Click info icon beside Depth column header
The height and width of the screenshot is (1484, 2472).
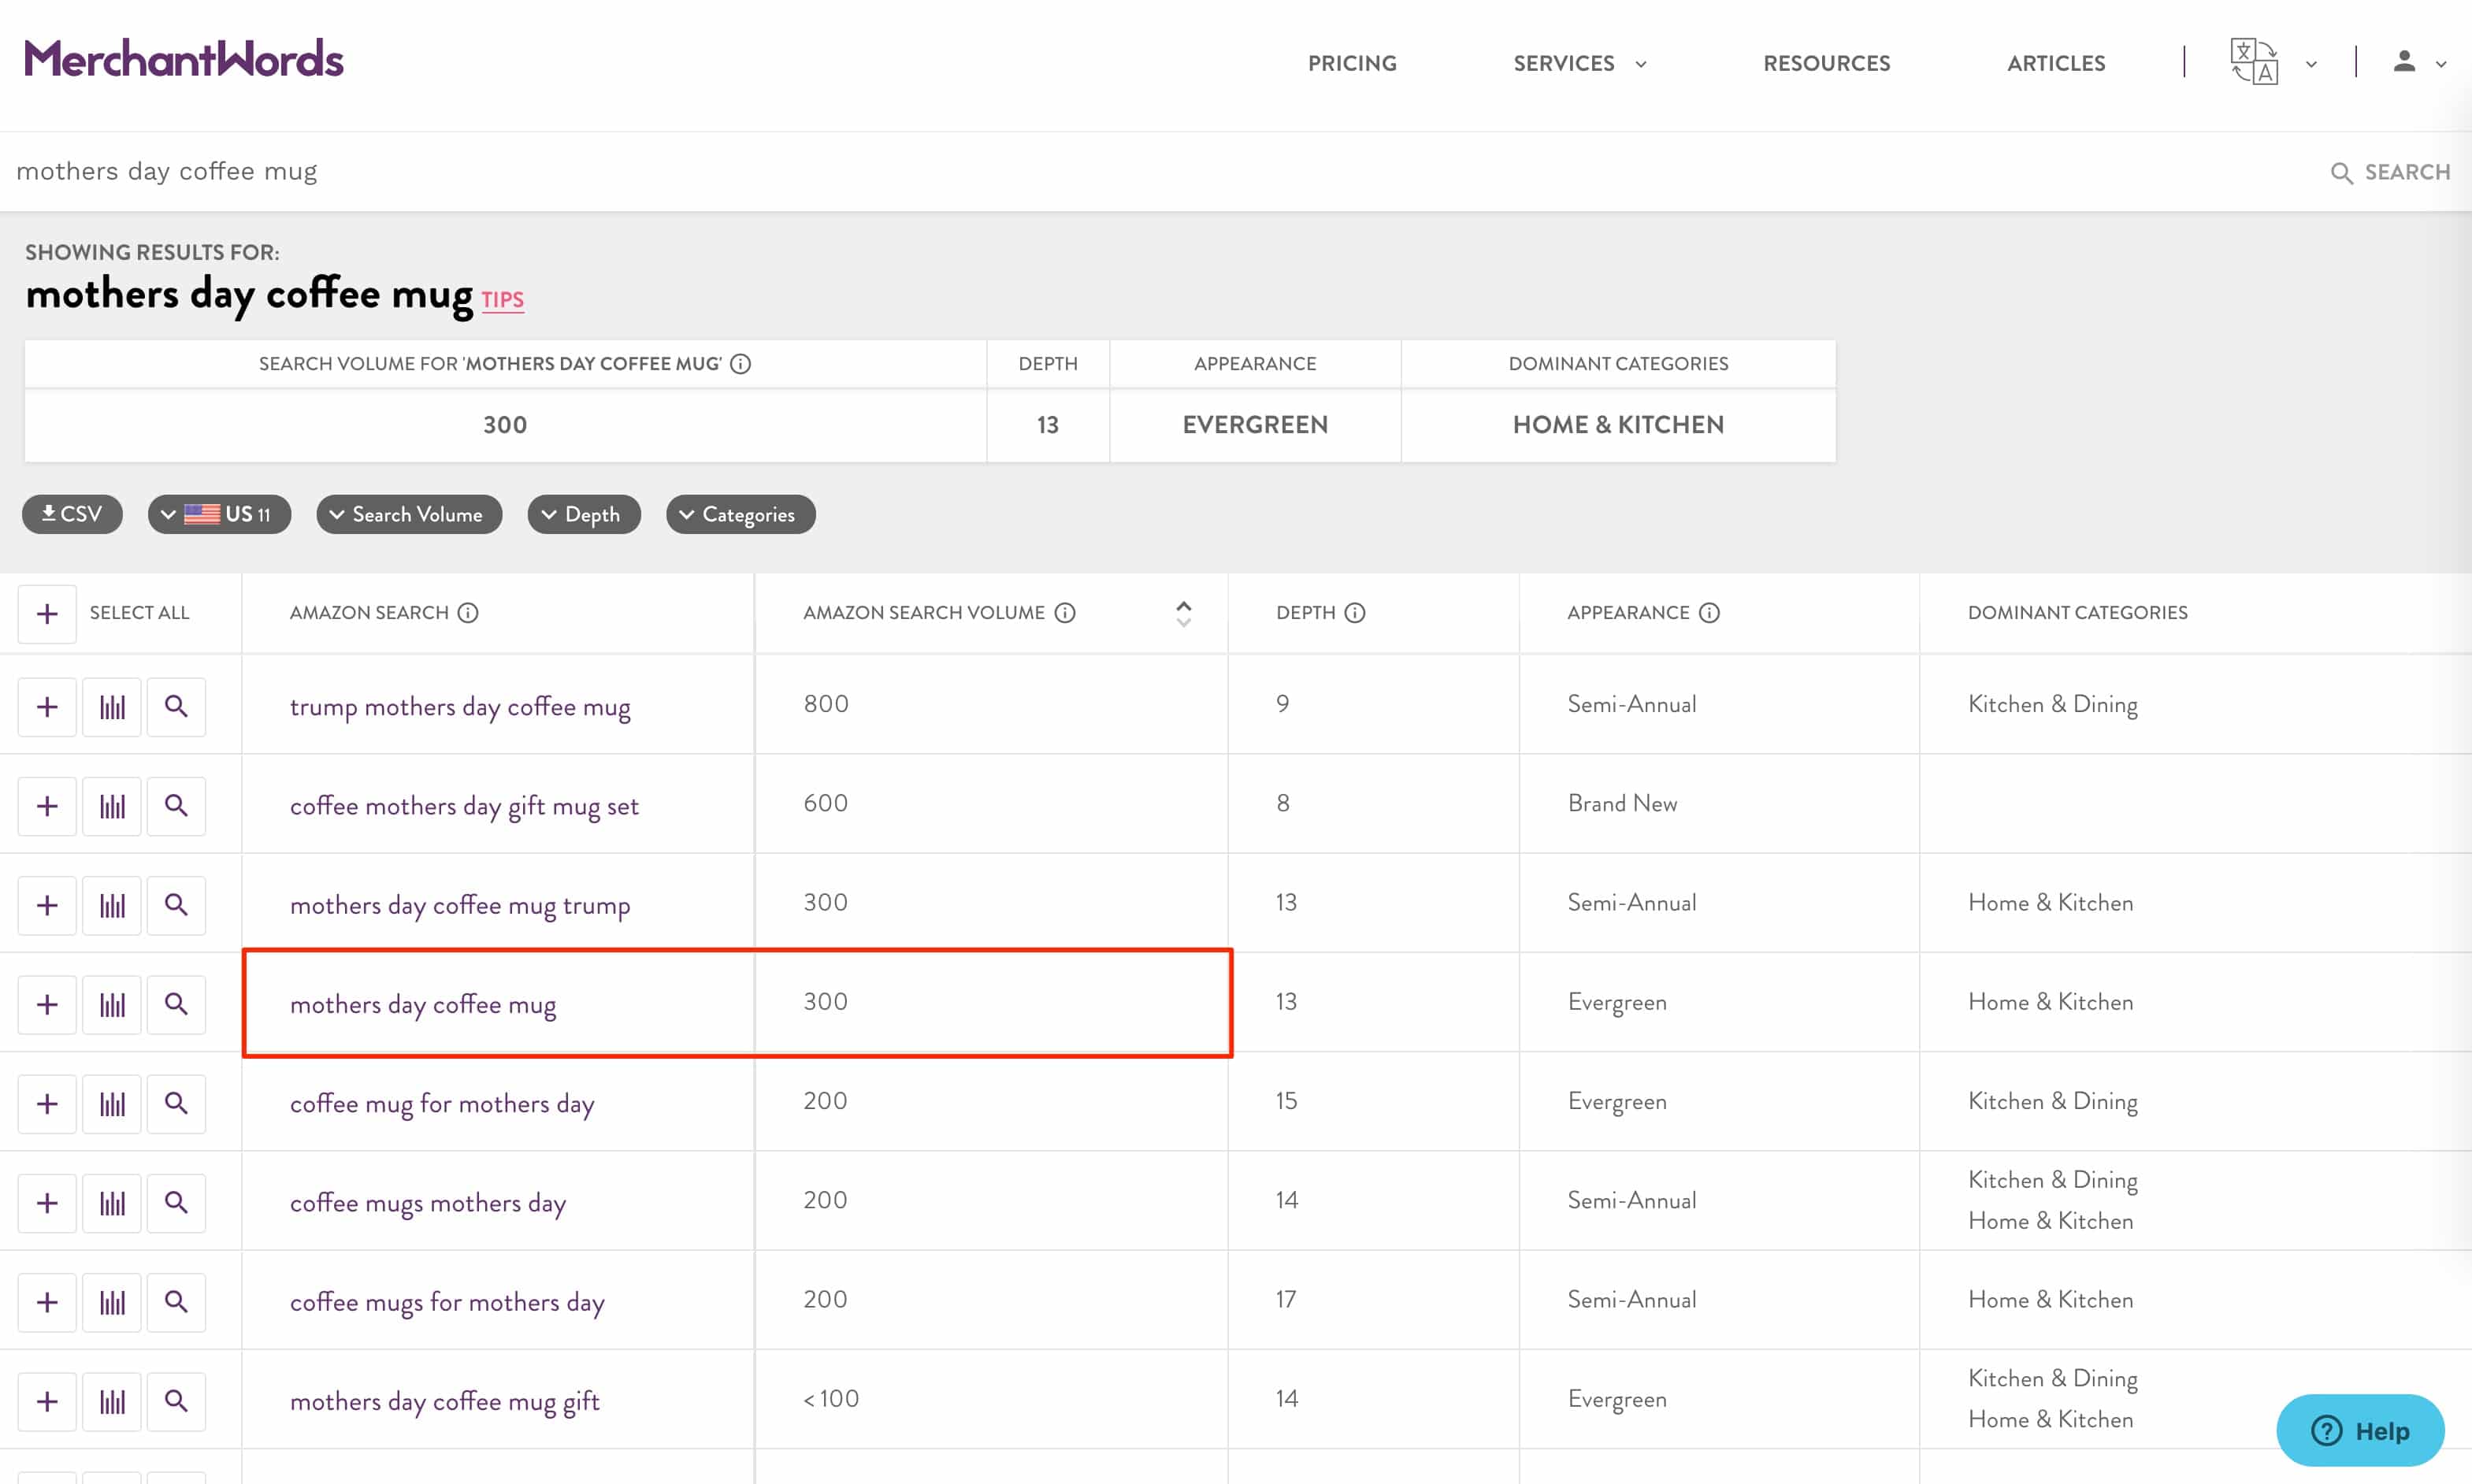click(x=1355, y=612)
